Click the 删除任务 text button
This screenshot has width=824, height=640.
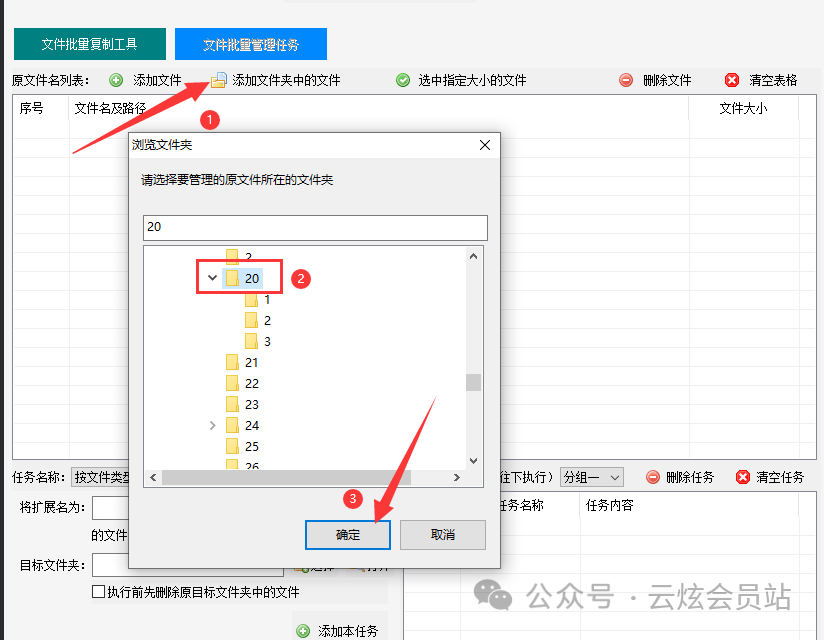[691, 477]
